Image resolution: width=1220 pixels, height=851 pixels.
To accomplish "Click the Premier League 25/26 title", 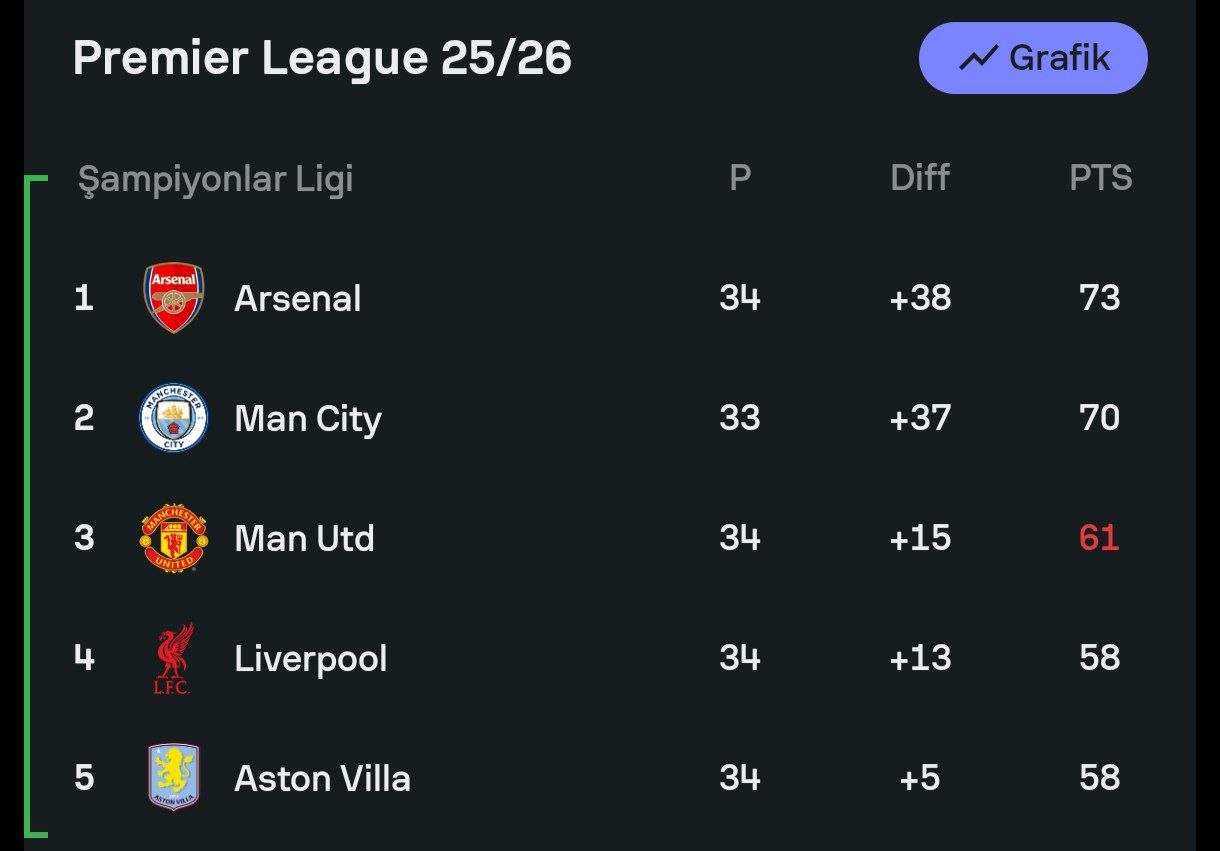I will (322, 58).
